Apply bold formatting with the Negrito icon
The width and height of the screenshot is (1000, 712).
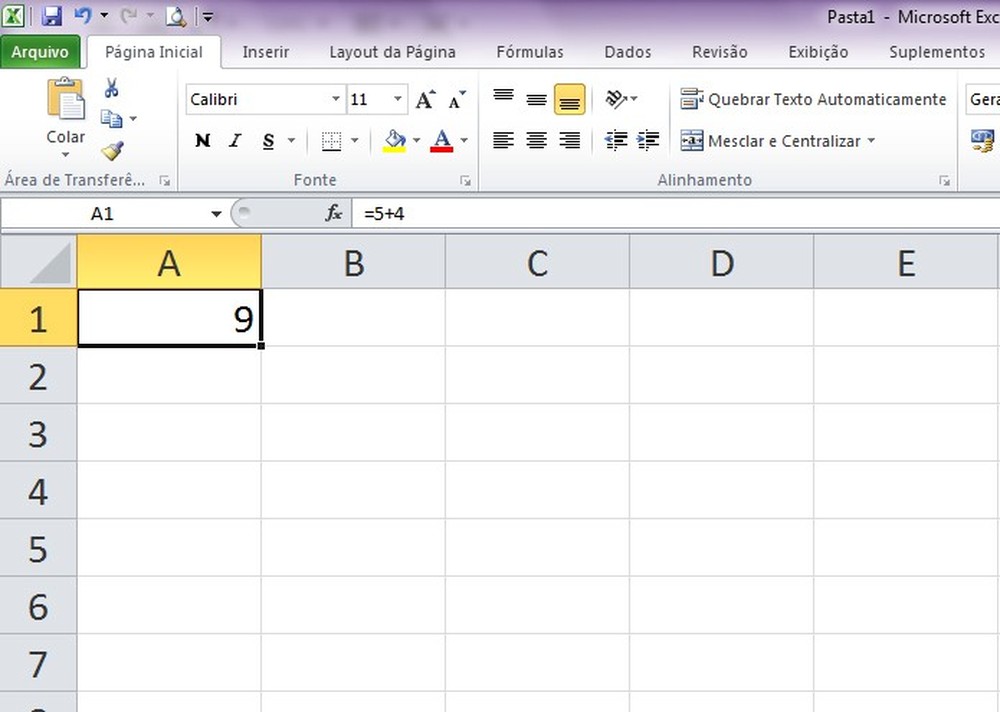(202, 140)
